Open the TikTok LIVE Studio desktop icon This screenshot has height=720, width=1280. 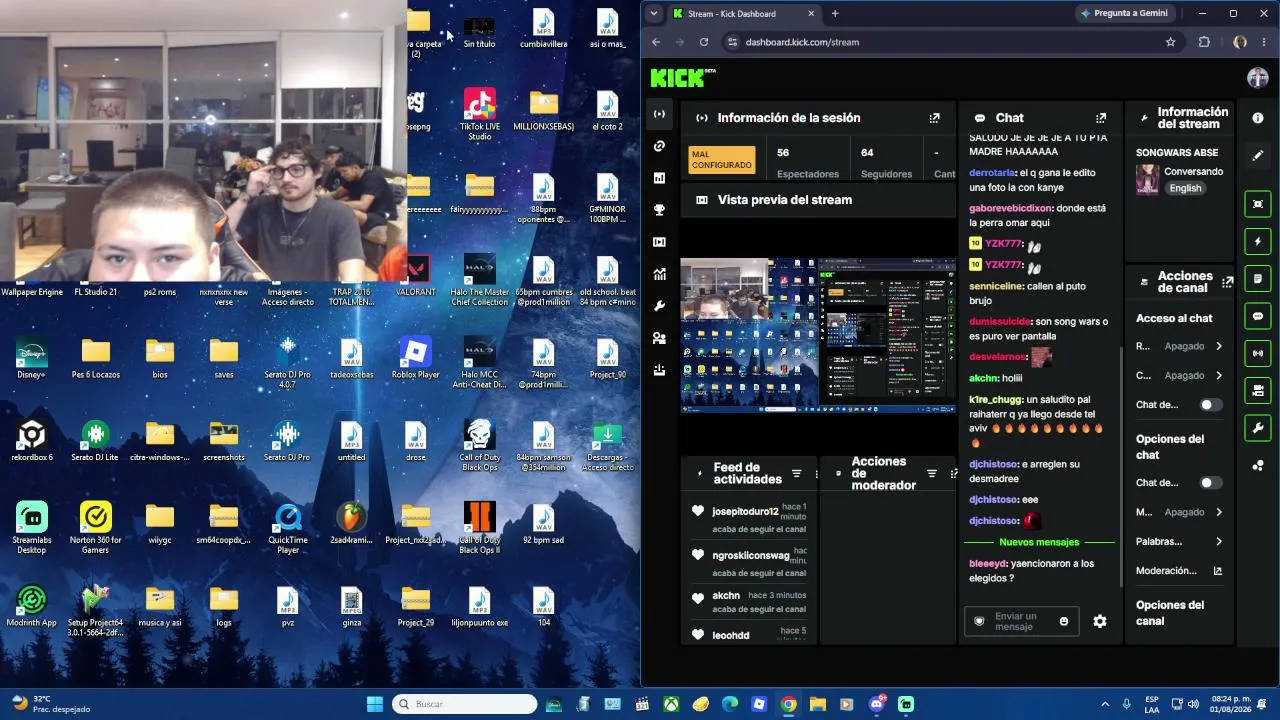[480, 113]
